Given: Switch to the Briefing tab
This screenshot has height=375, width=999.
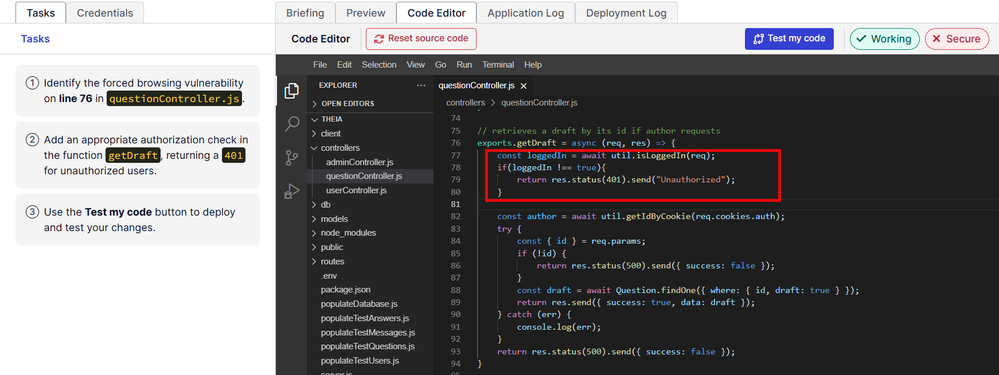Looking at the screenshot, I should [x=305, y=13].
